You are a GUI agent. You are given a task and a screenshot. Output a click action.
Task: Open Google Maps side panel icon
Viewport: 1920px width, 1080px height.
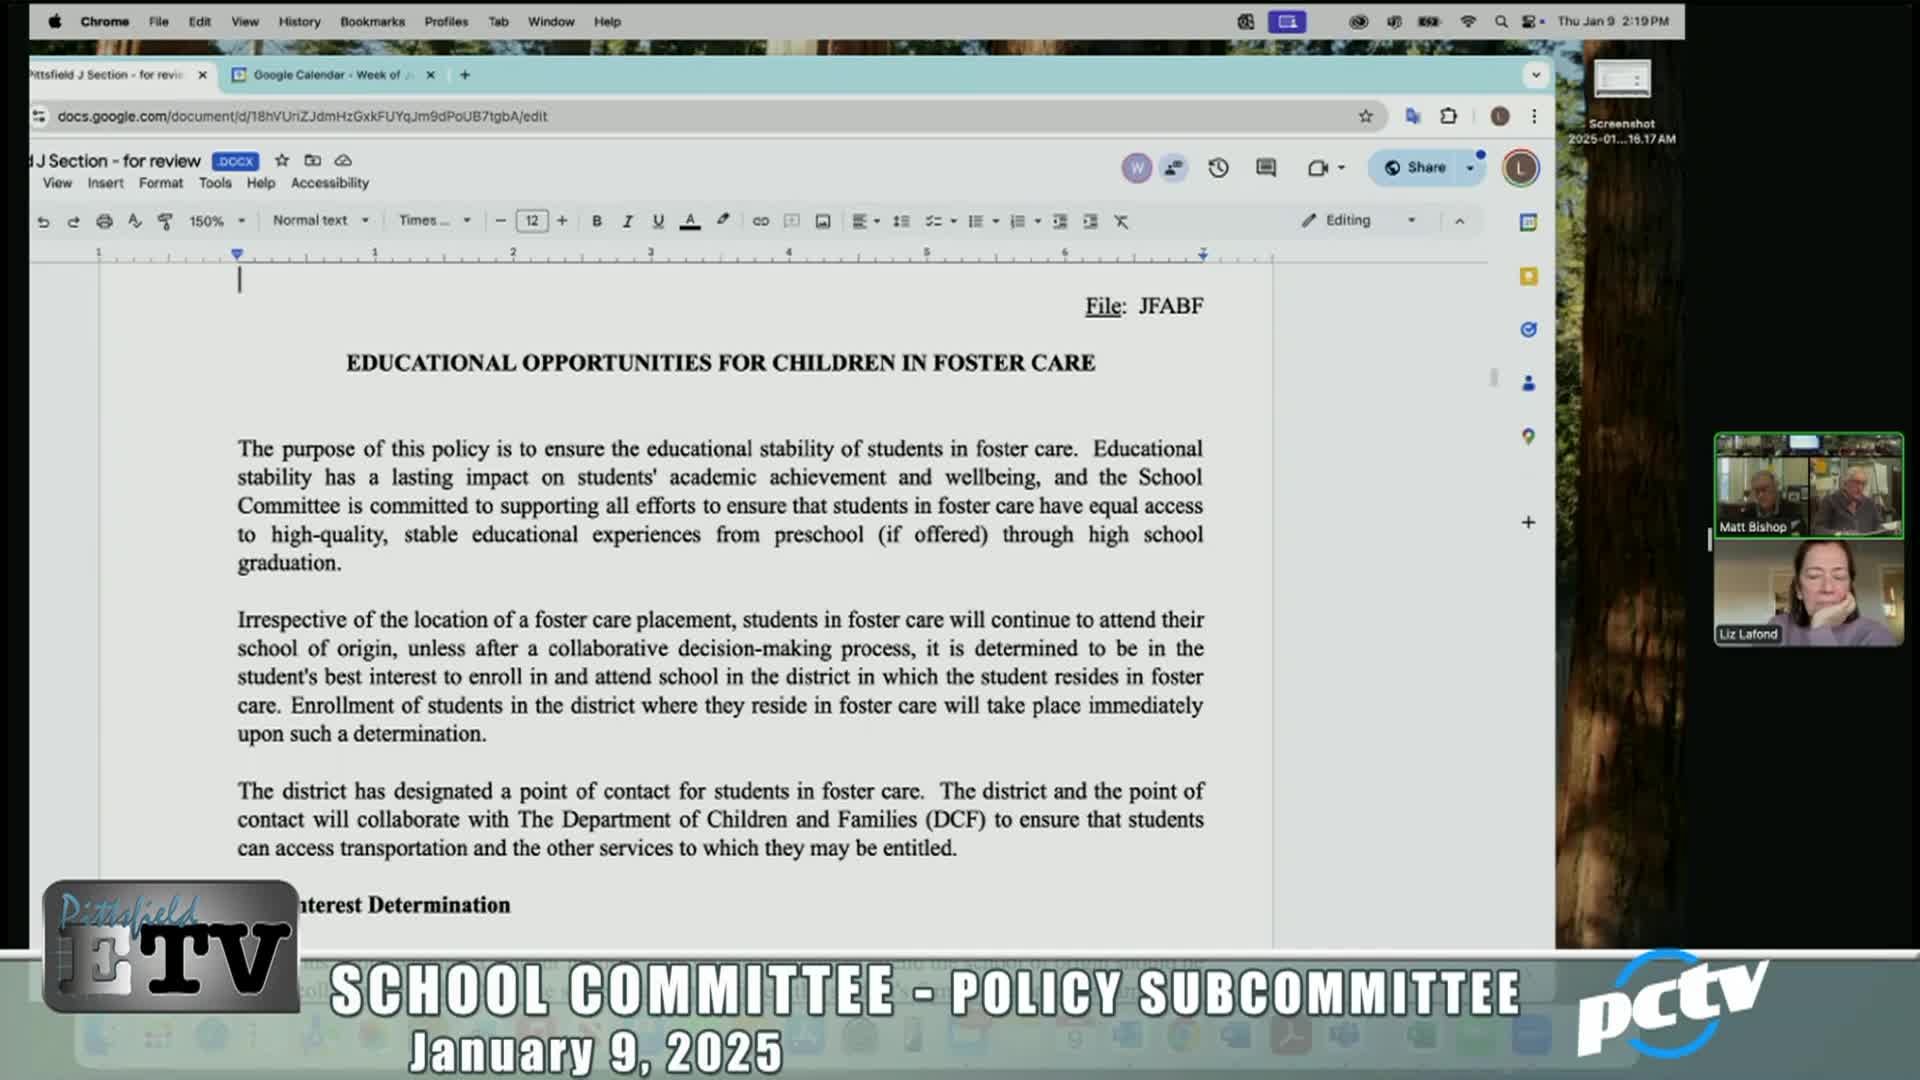tap(1528, 436)
